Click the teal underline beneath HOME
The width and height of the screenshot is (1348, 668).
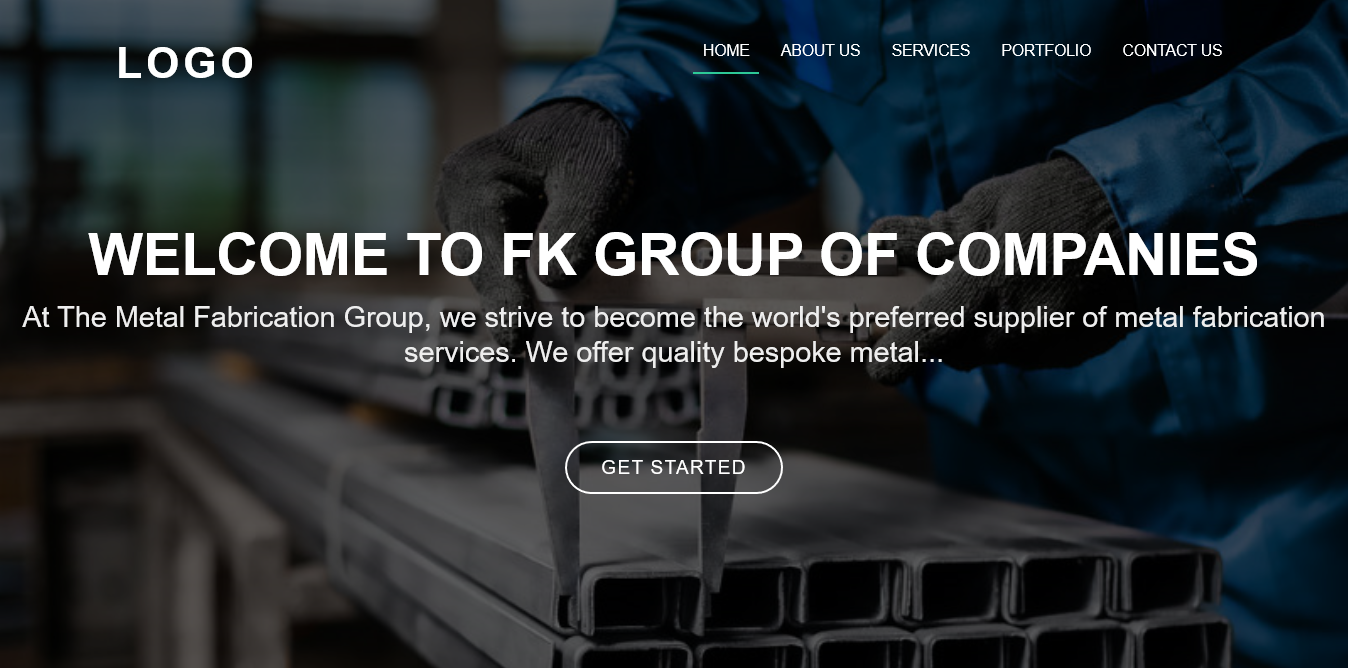pos(726,72)
